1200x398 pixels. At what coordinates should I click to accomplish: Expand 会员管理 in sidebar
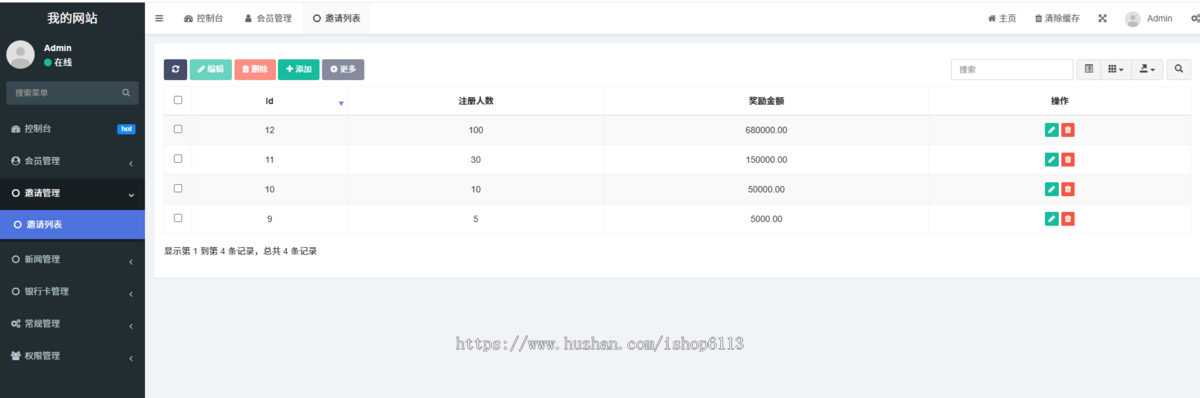(x=72, y=161)
